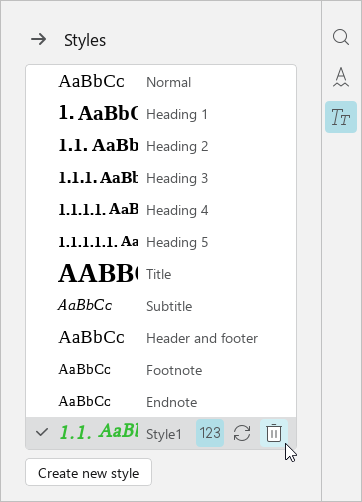Apply the Footnote style

[161, 370]
